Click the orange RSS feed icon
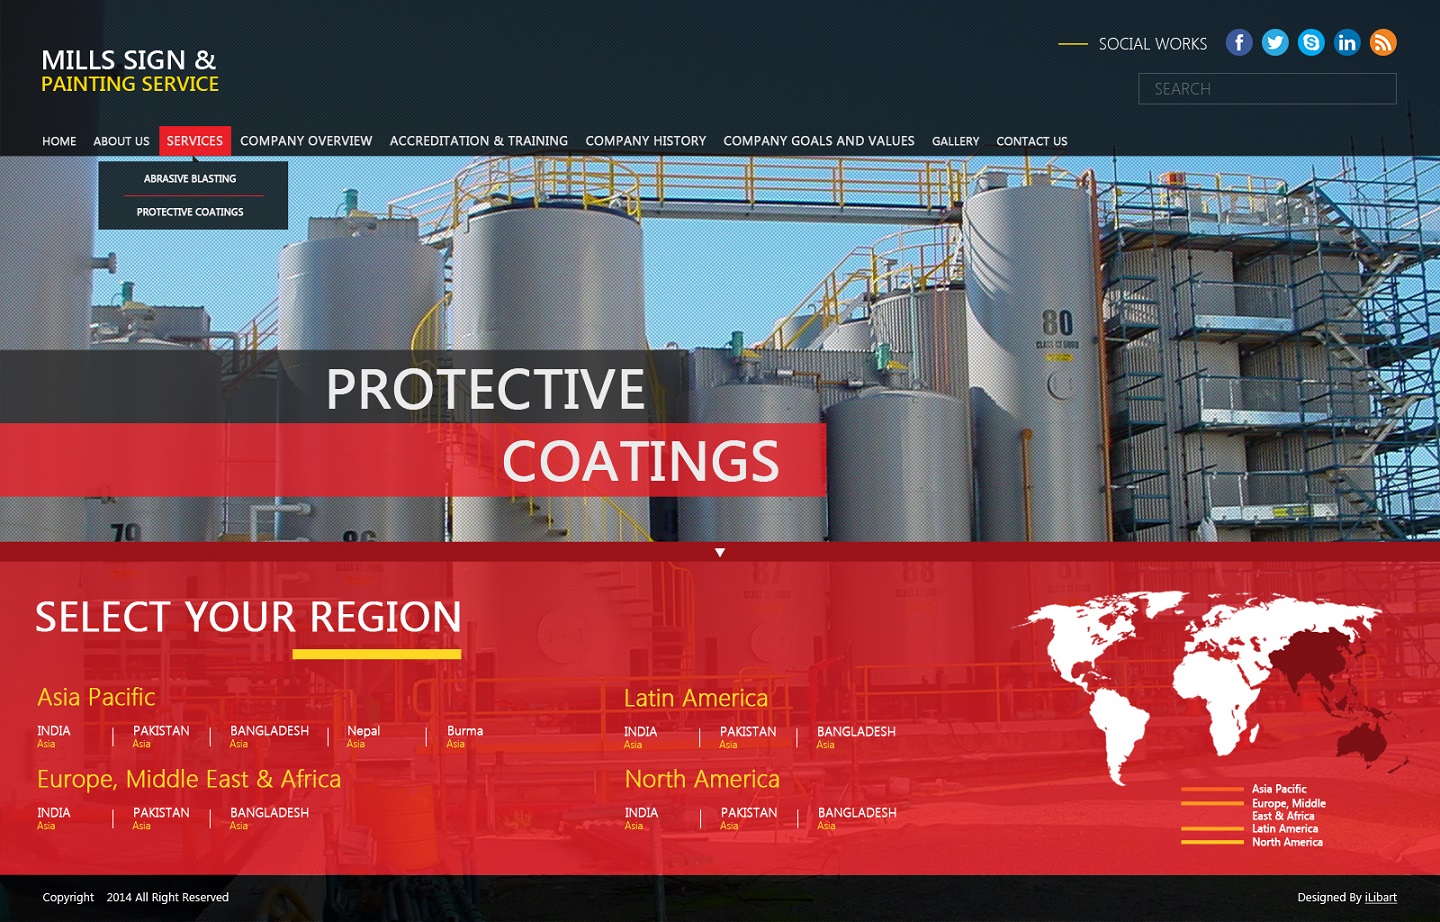 1383,43
